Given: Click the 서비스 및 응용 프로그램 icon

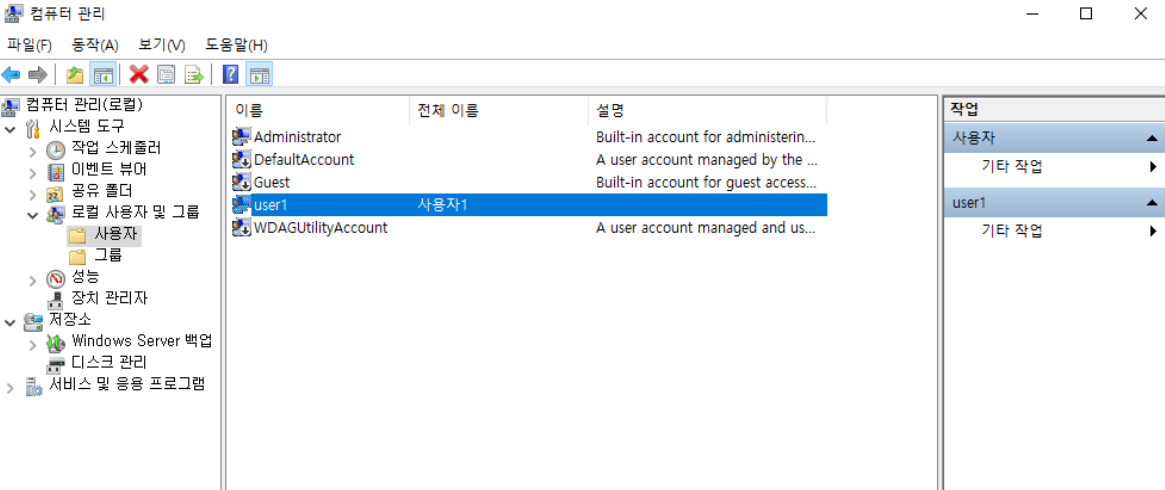Looking at the screenshot, I should click(33, 386).
